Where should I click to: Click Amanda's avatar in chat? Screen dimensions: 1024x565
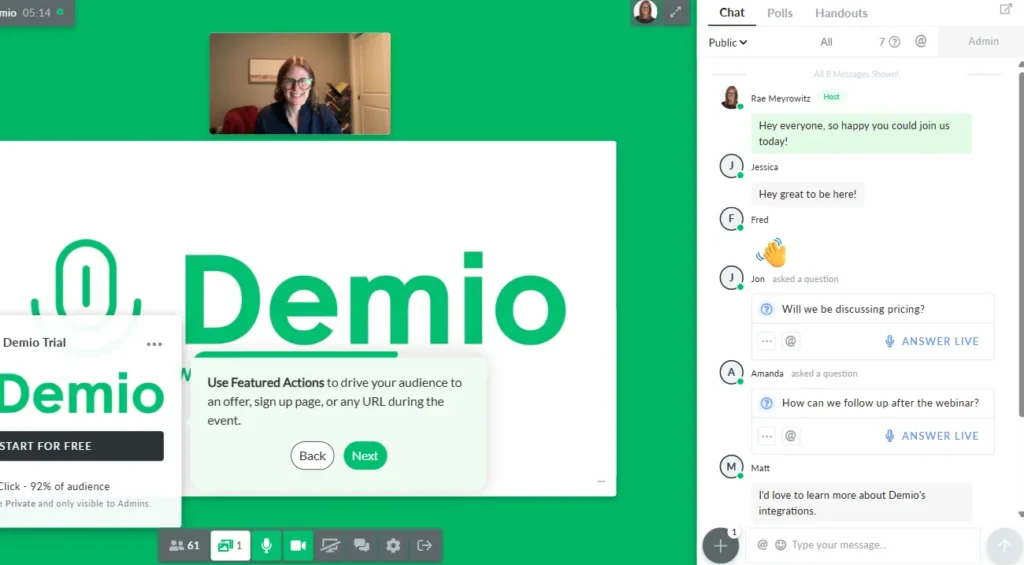[731, 372]
